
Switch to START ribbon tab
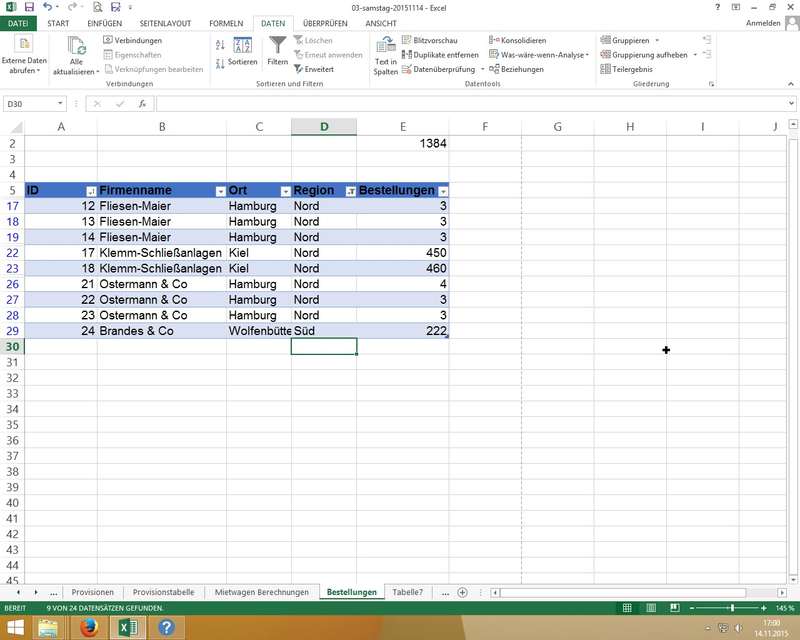pyautogui.click(x=58, y=23)
